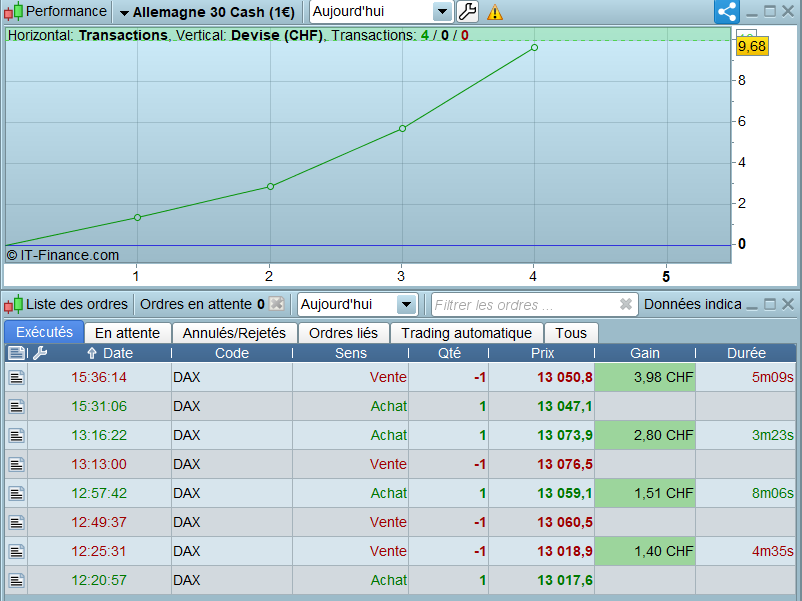Image resolution: width=802 pixels, height=601 pixels.
Task: Maximize the Performance panel
Action: click(x=770, y=11)
